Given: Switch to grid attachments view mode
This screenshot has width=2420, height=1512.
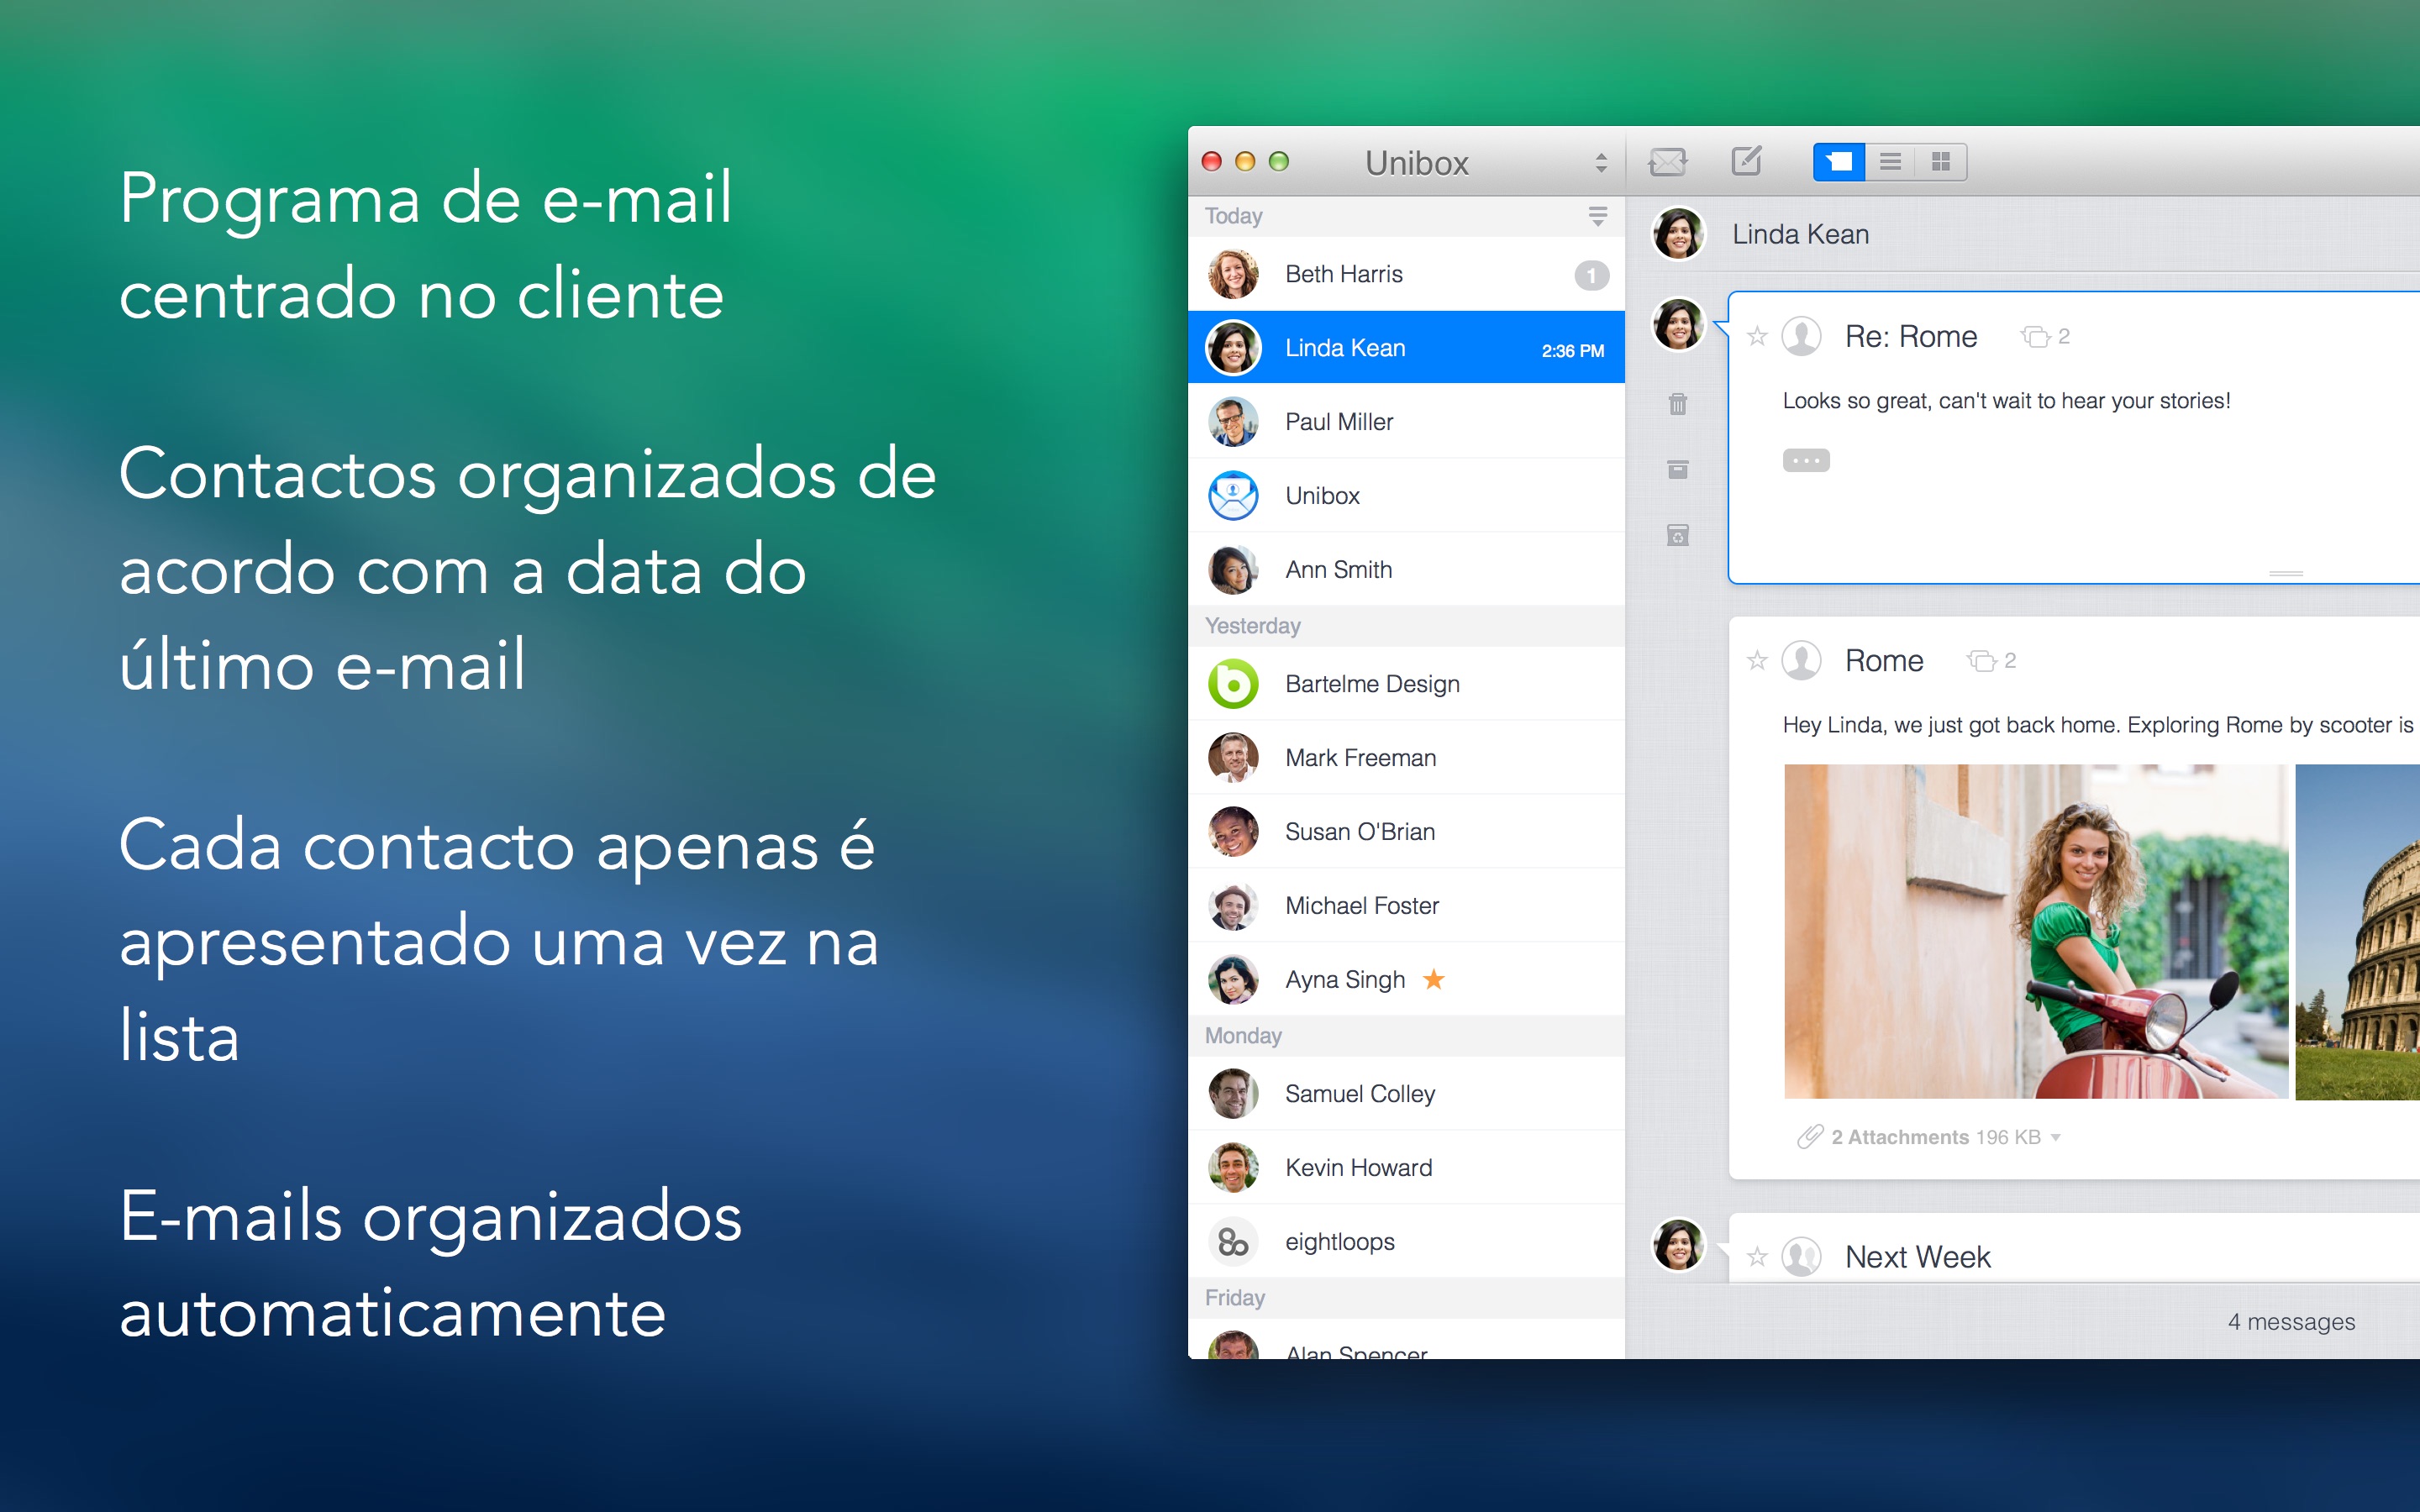Looking at the screenshot, I should 1941,161.
